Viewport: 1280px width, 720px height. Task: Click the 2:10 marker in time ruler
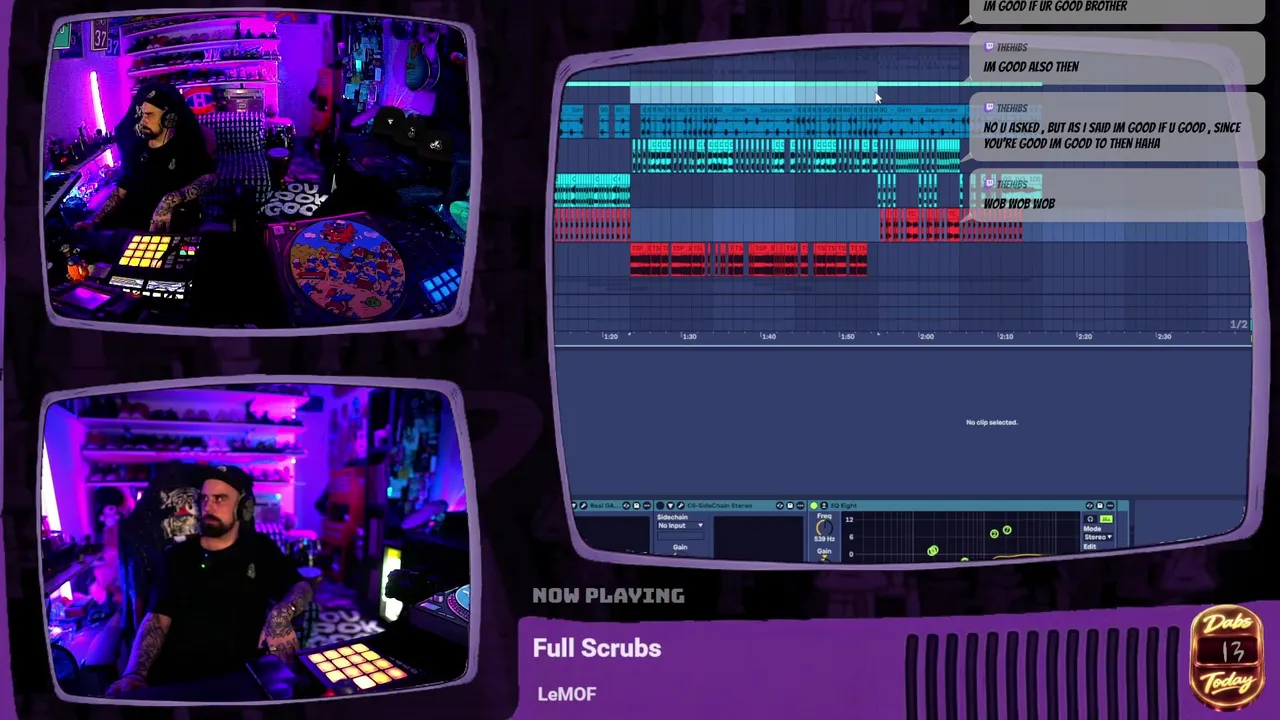(1006, 337)
